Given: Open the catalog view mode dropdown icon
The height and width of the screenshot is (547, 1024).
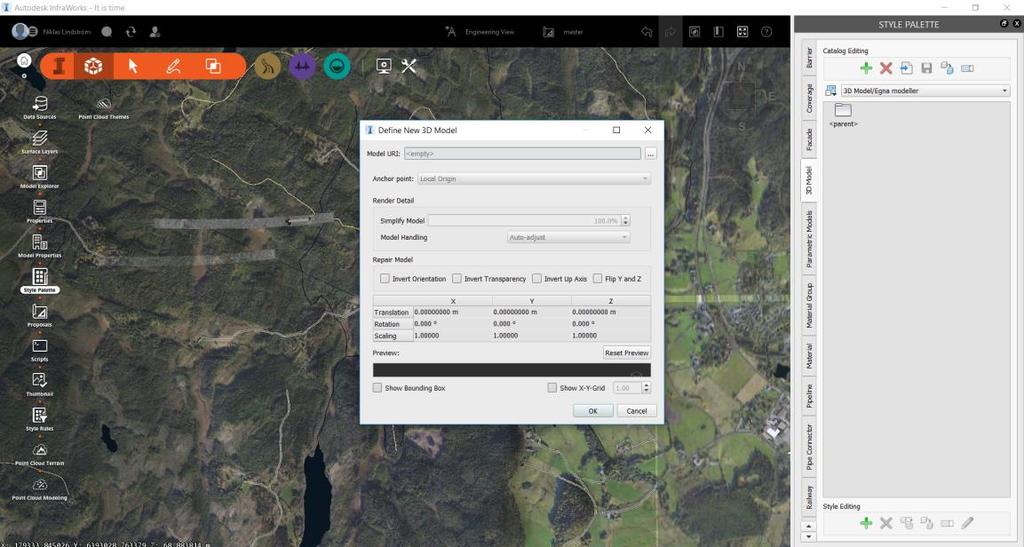Looking at the screenshot, I should tap(831, 91).
